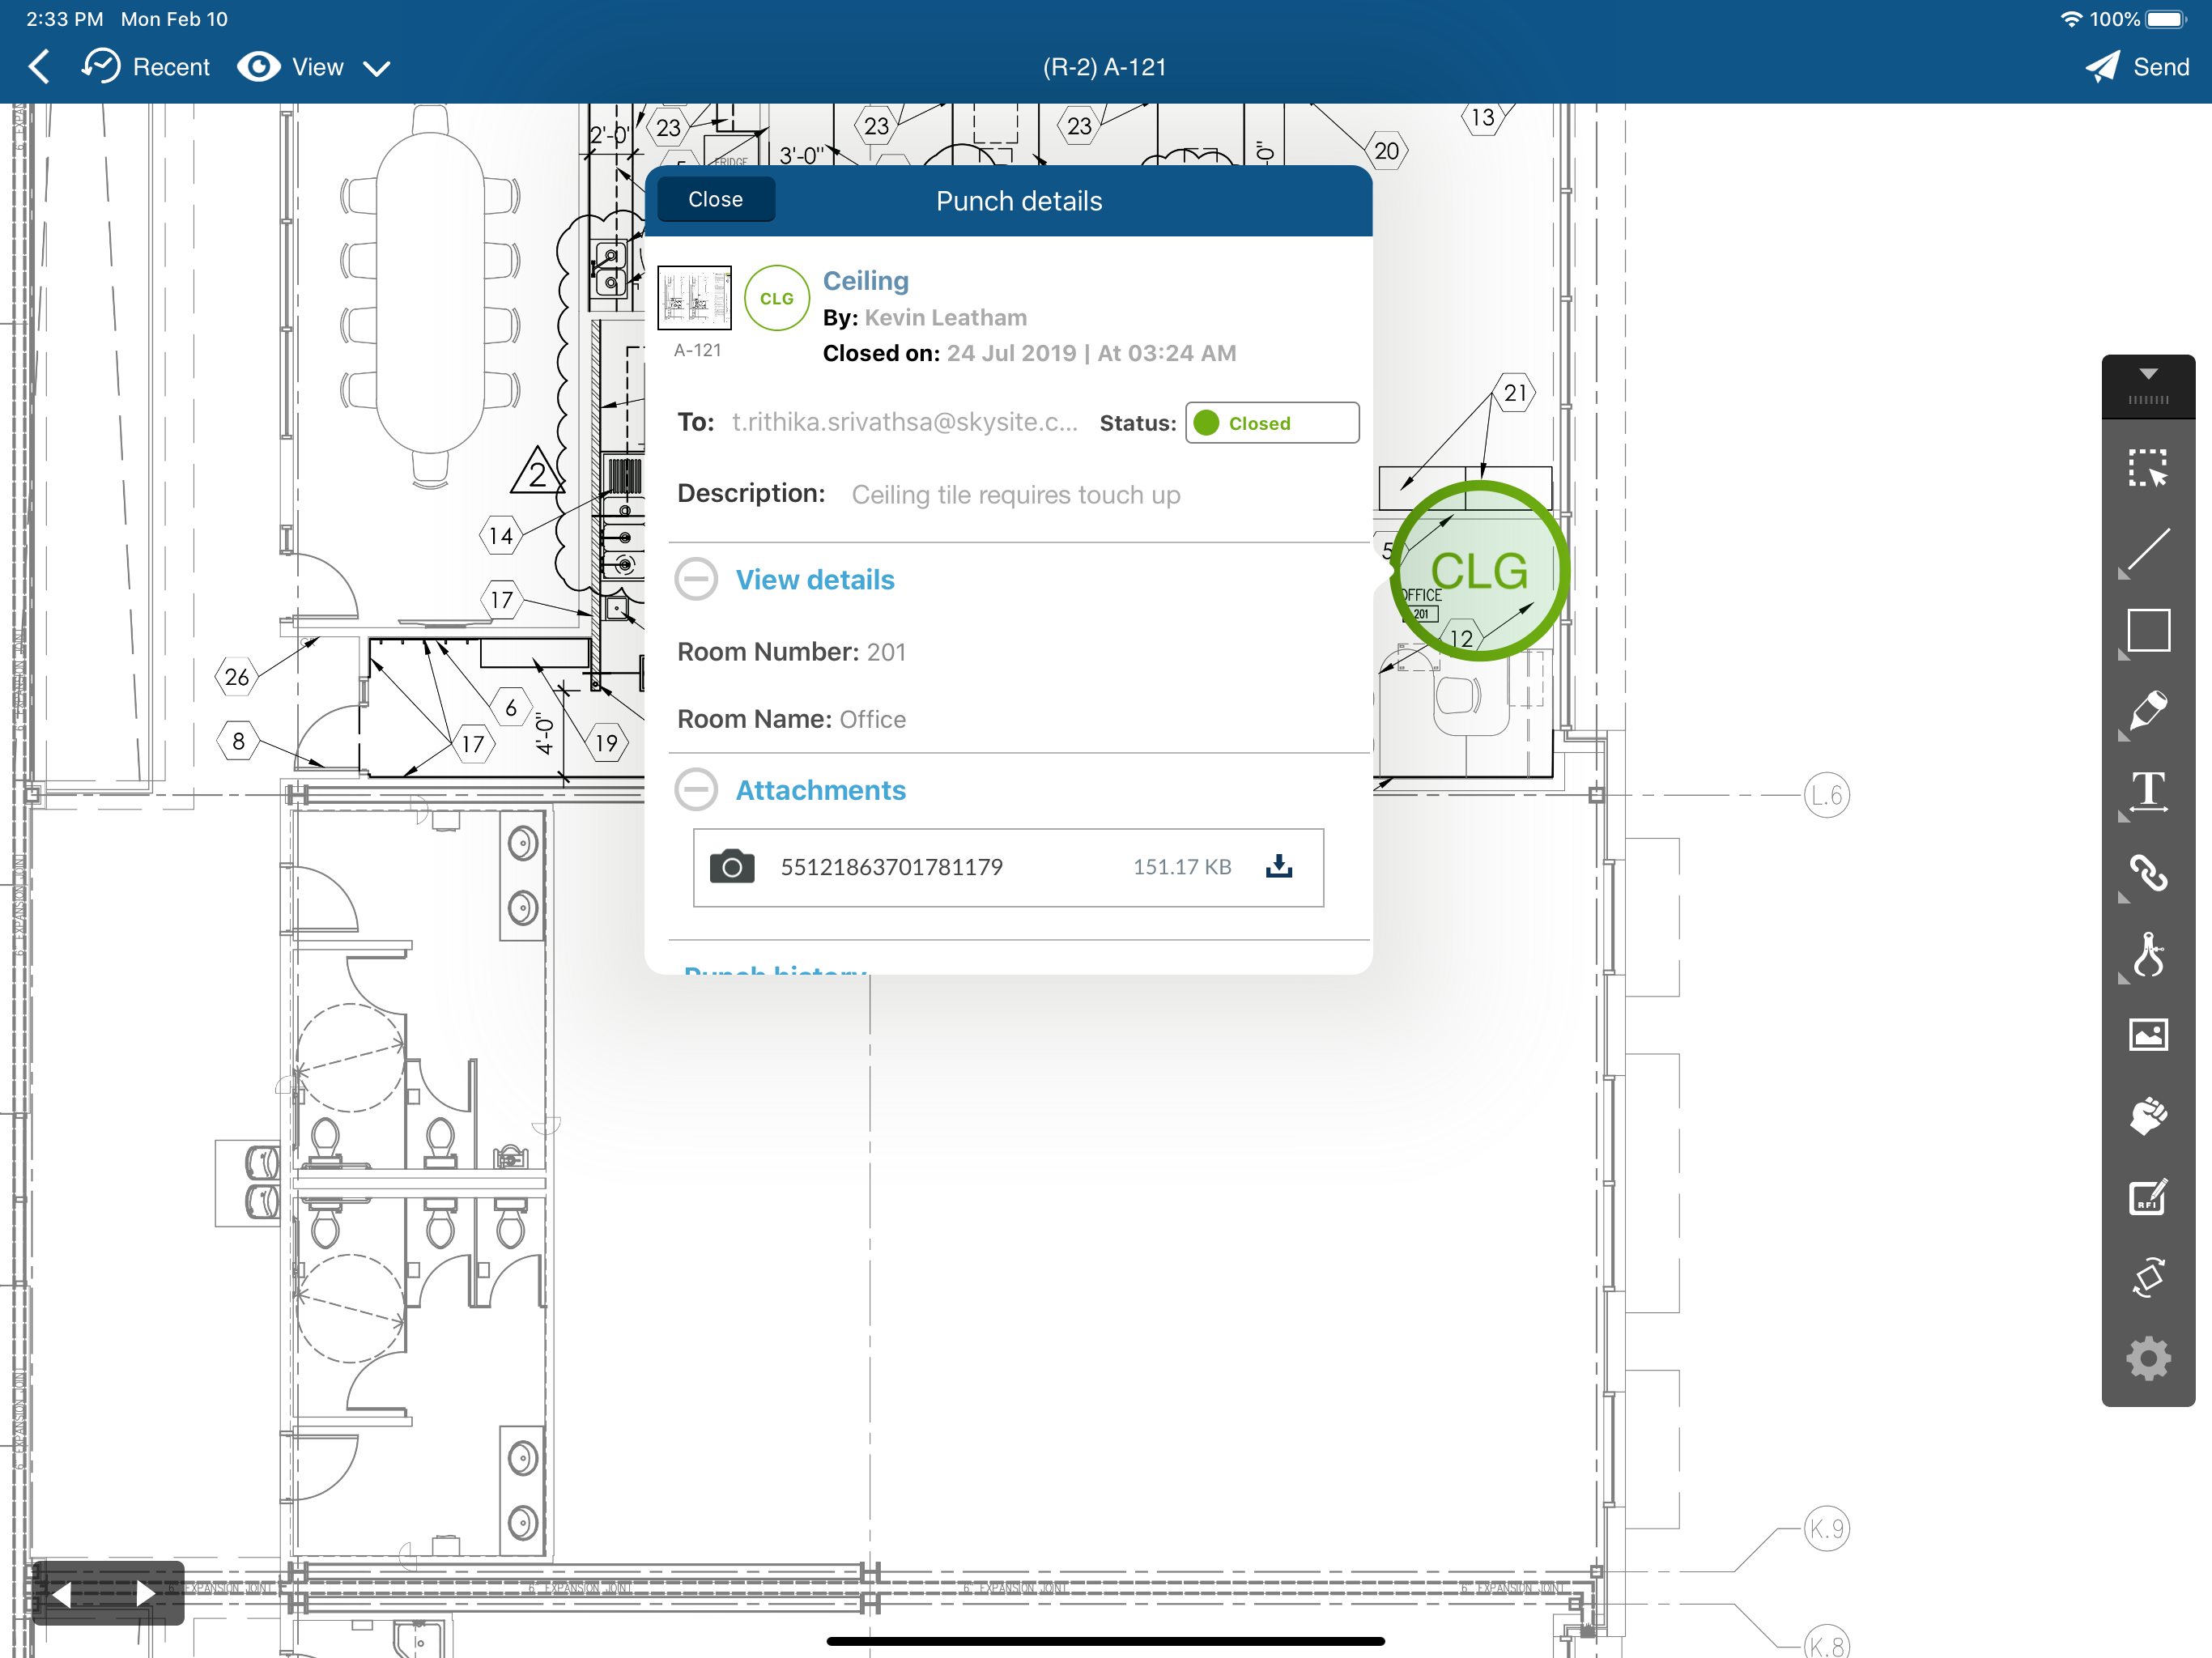Tap the battery indicator icon
Screen dimensions: 2212x1658
2167,19
